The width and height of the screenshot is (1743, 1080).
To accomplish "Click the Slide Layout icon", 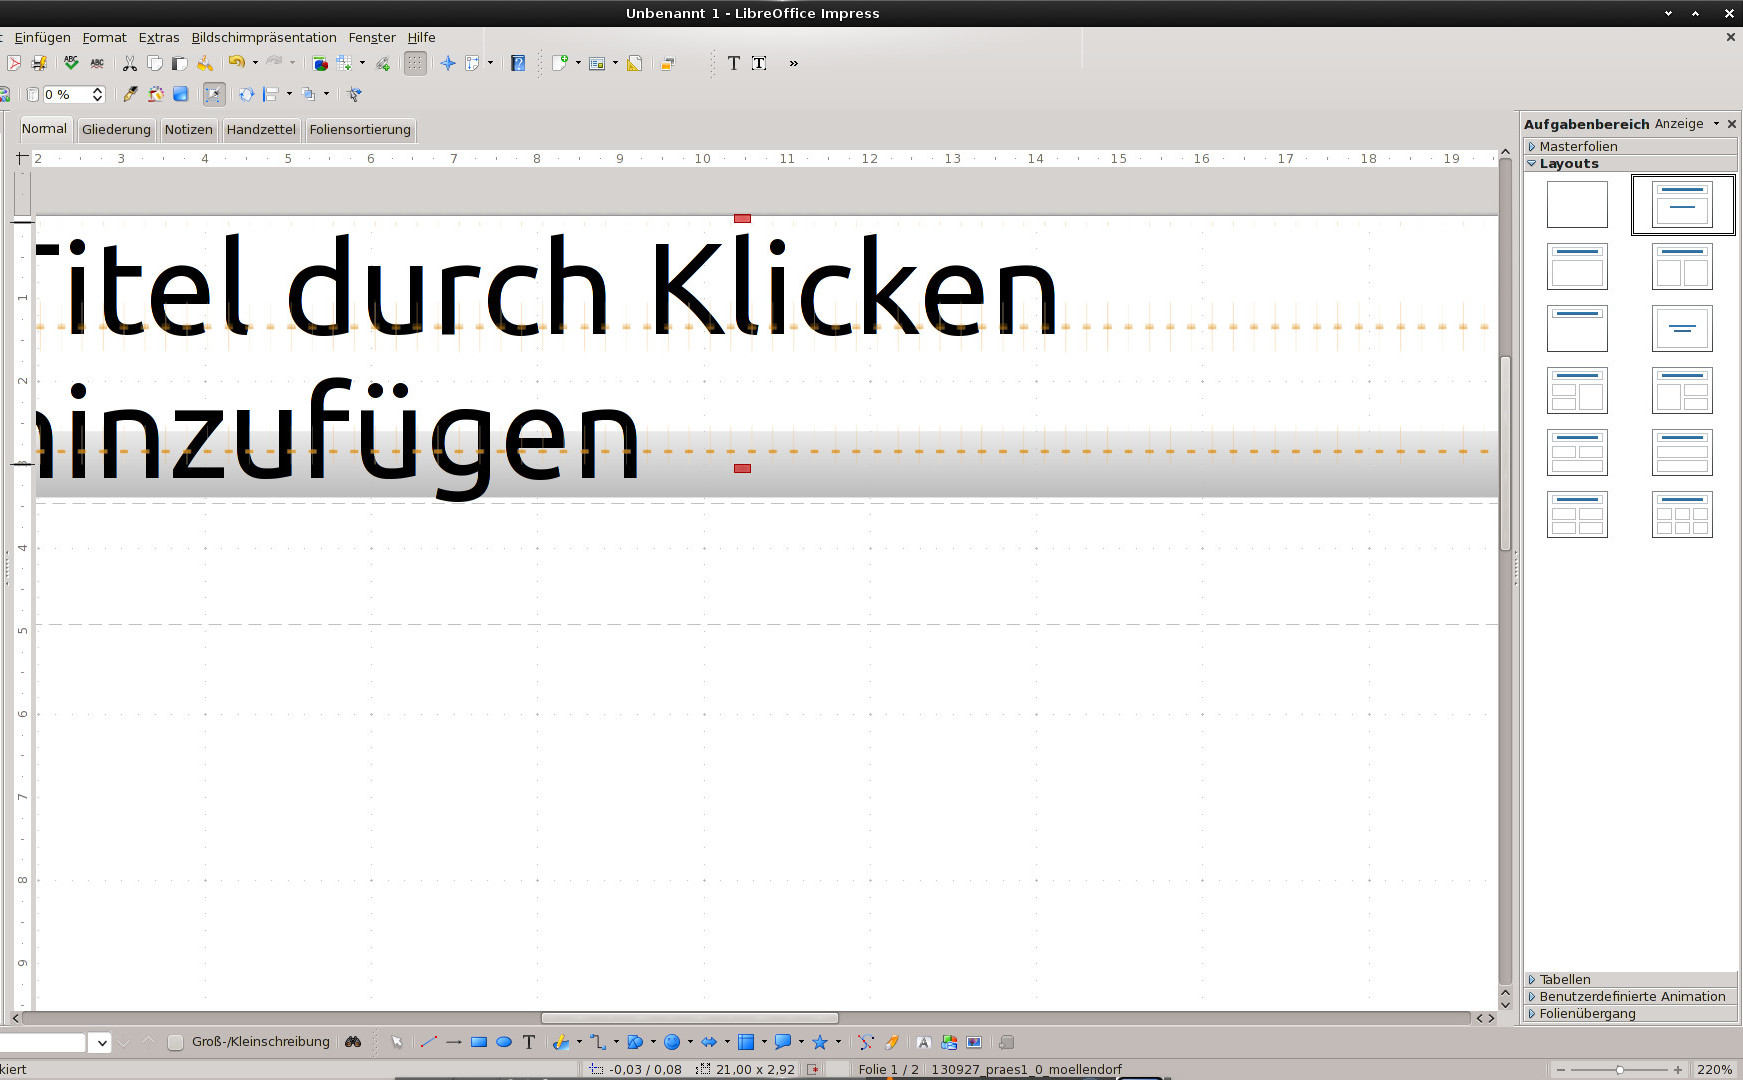I will (597, 63).
